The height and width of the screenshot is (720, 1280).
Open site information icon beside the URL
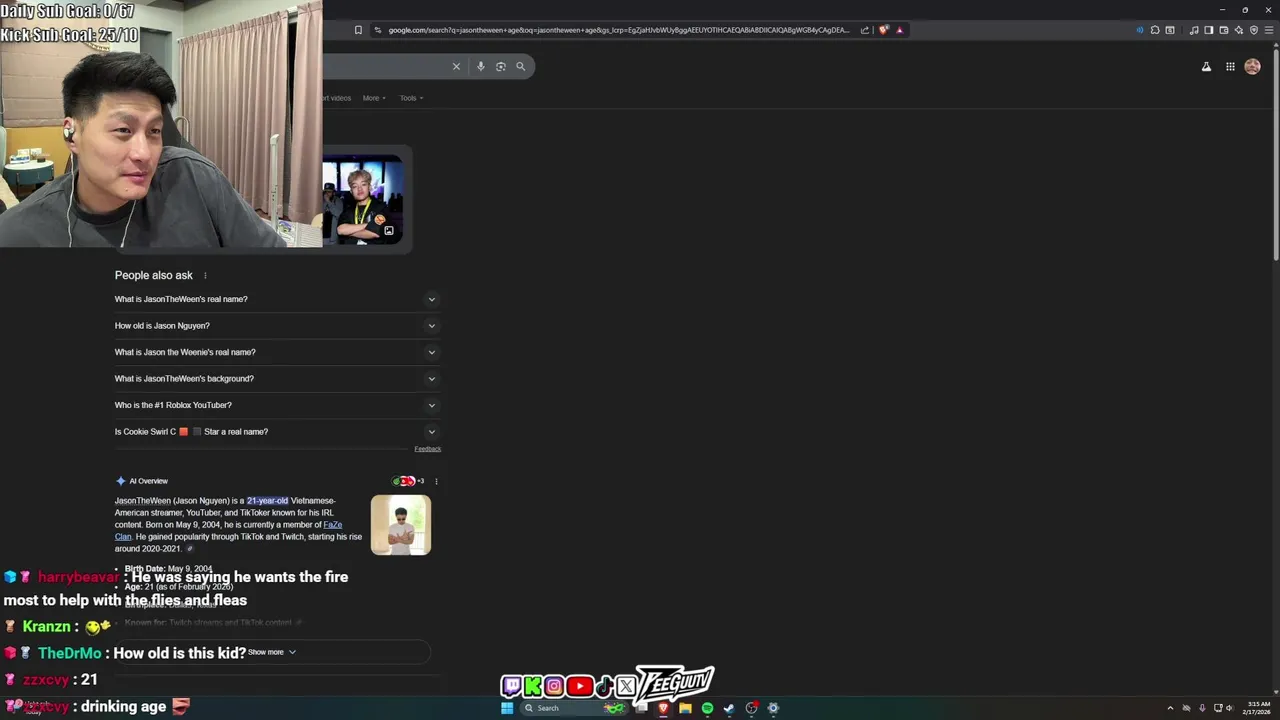[x=377, y=30]
